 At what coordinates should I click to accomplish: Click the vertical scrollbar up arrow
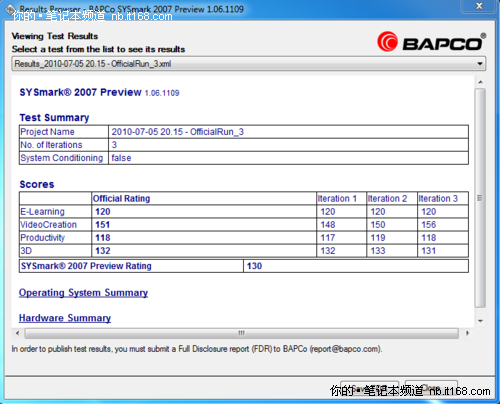(480, 82)
